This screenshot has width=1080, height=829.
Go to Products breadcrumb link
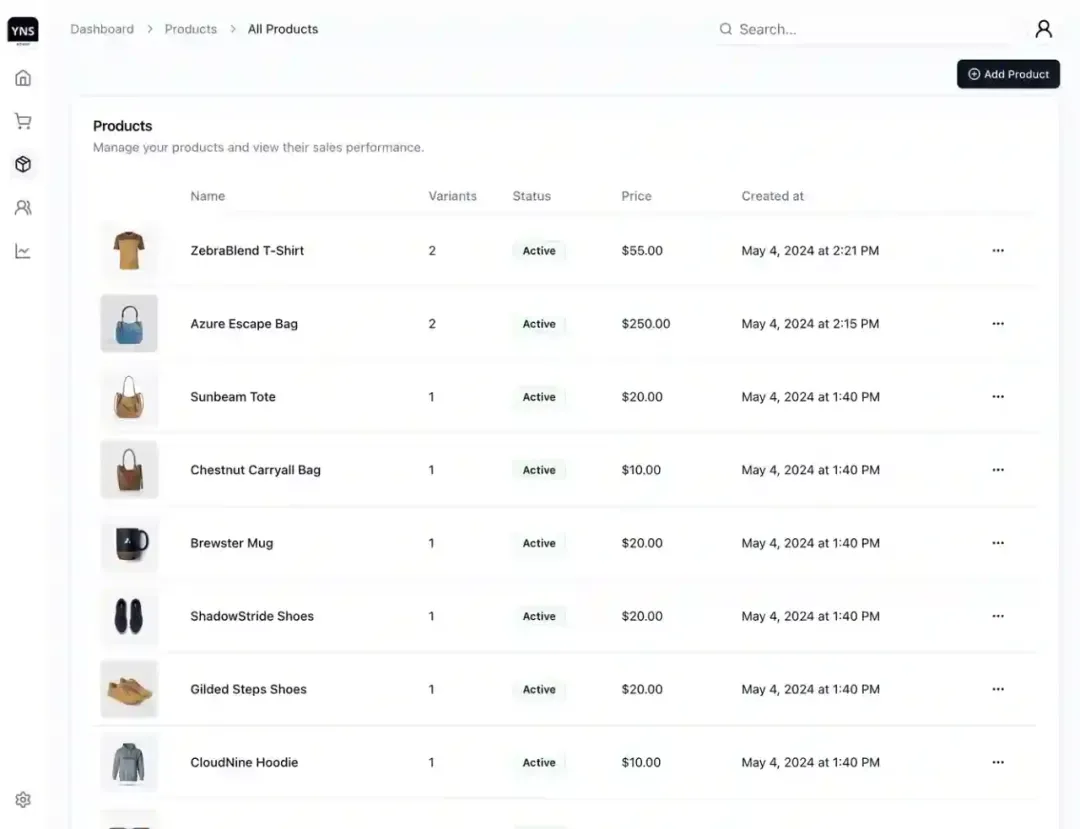[191, 29]
